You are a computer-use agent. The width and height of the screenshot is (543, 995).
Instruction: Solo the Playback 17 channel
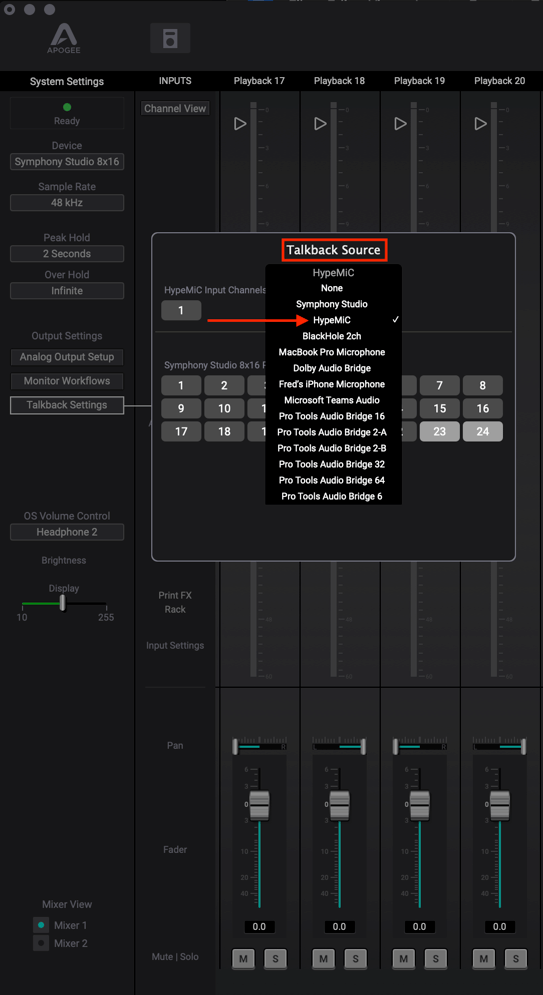[x=275, y=958]
